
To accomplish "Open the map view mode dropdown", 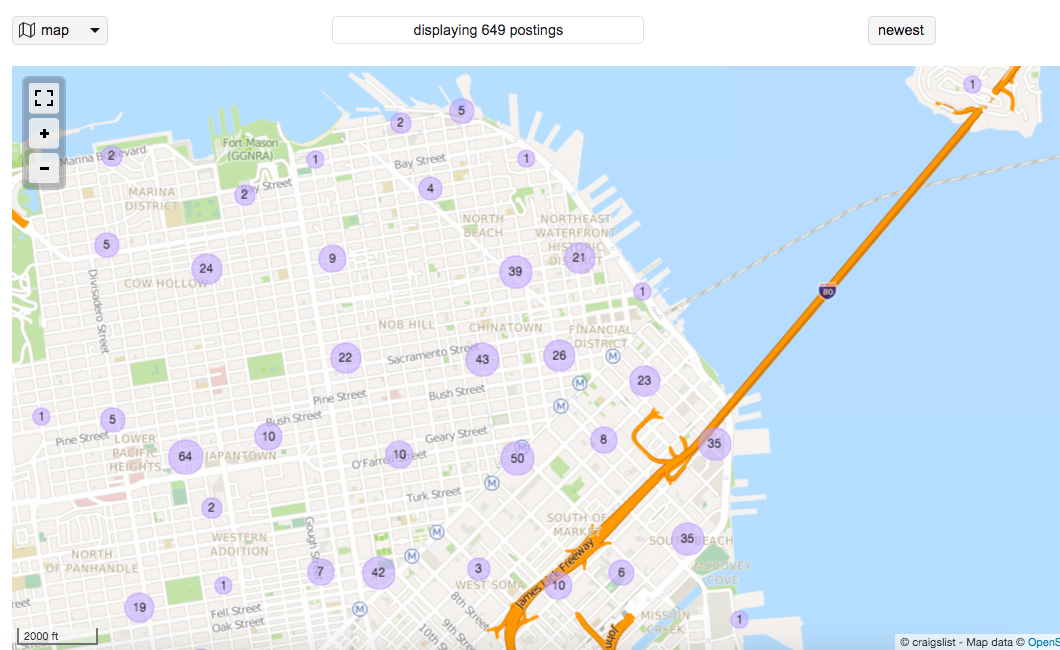I will [x=59, y=30].
